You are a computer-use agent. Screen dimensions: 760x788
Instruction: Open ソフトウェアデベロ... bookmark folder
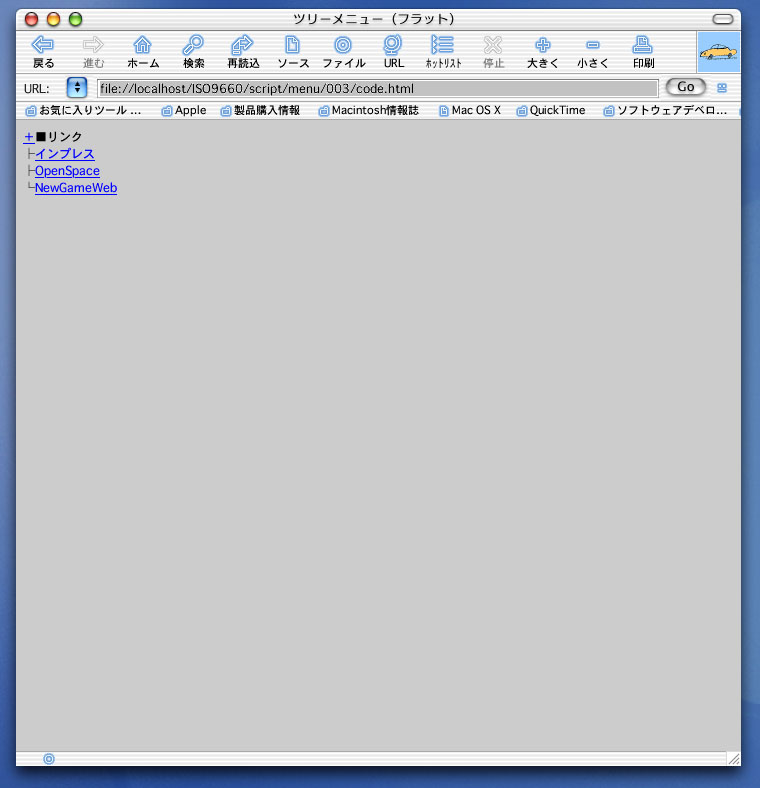[666, 111]
